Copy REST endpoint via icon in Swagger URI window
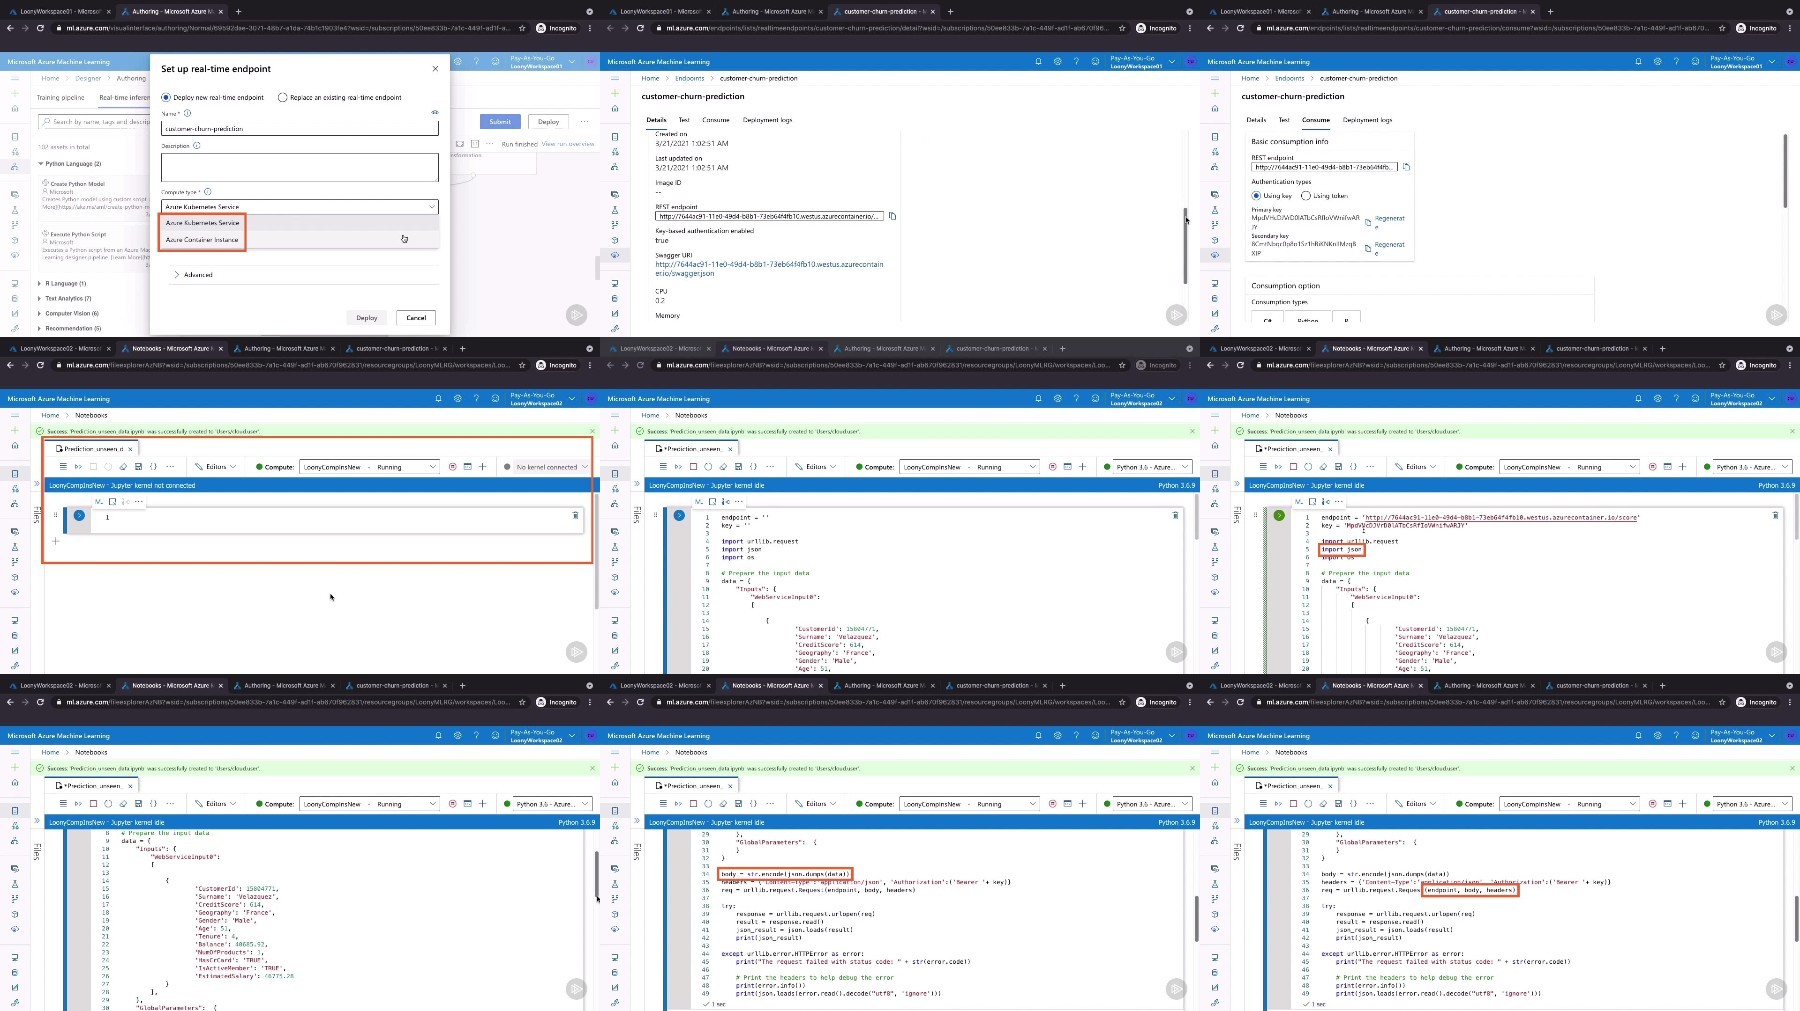Viewport: 1800px width, 1011px height. (x=892, y=216)
